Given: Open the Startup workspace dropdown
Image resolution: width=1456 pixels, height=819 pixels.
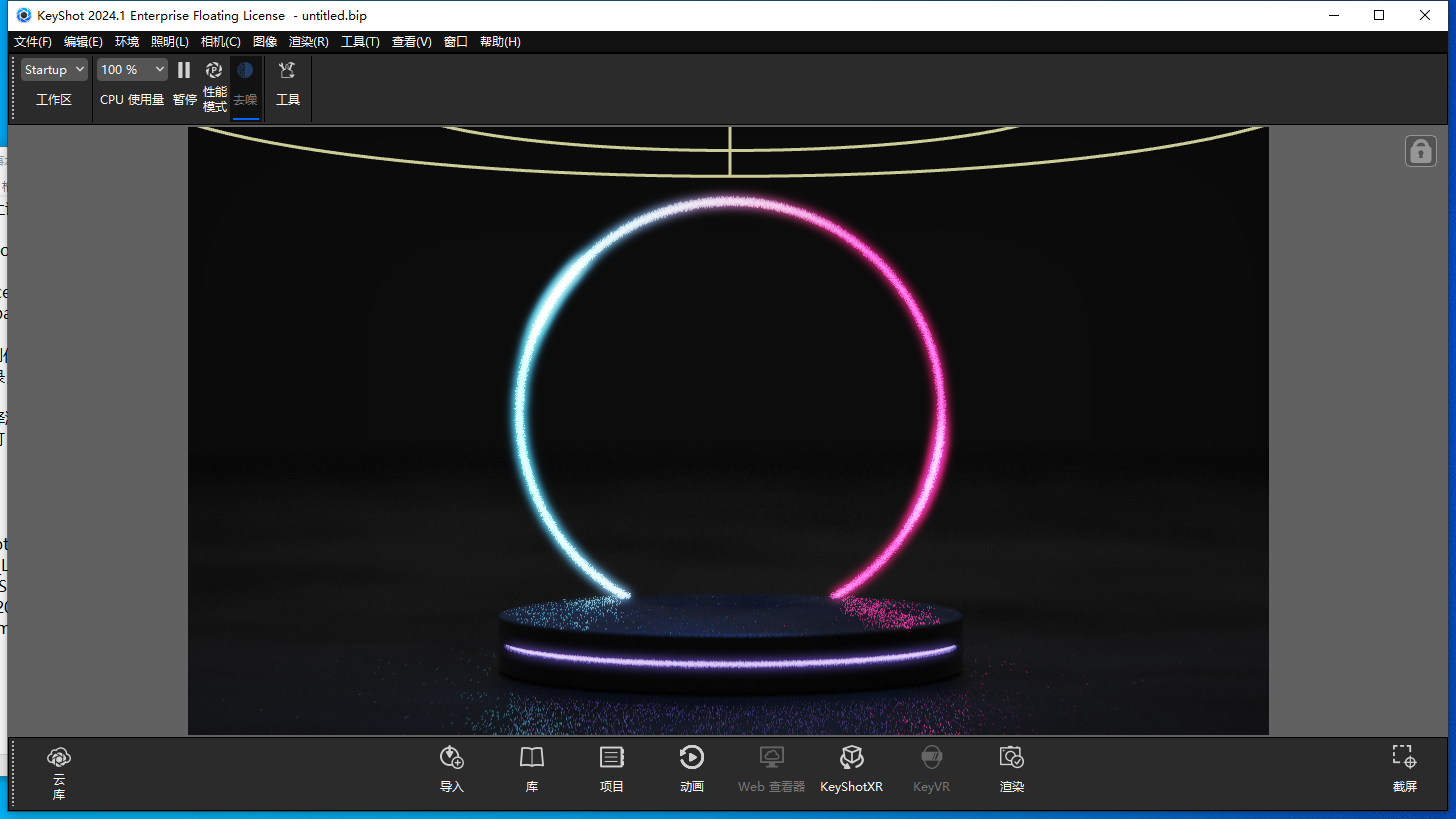Looking at the screenshot, I should (54, 69).
